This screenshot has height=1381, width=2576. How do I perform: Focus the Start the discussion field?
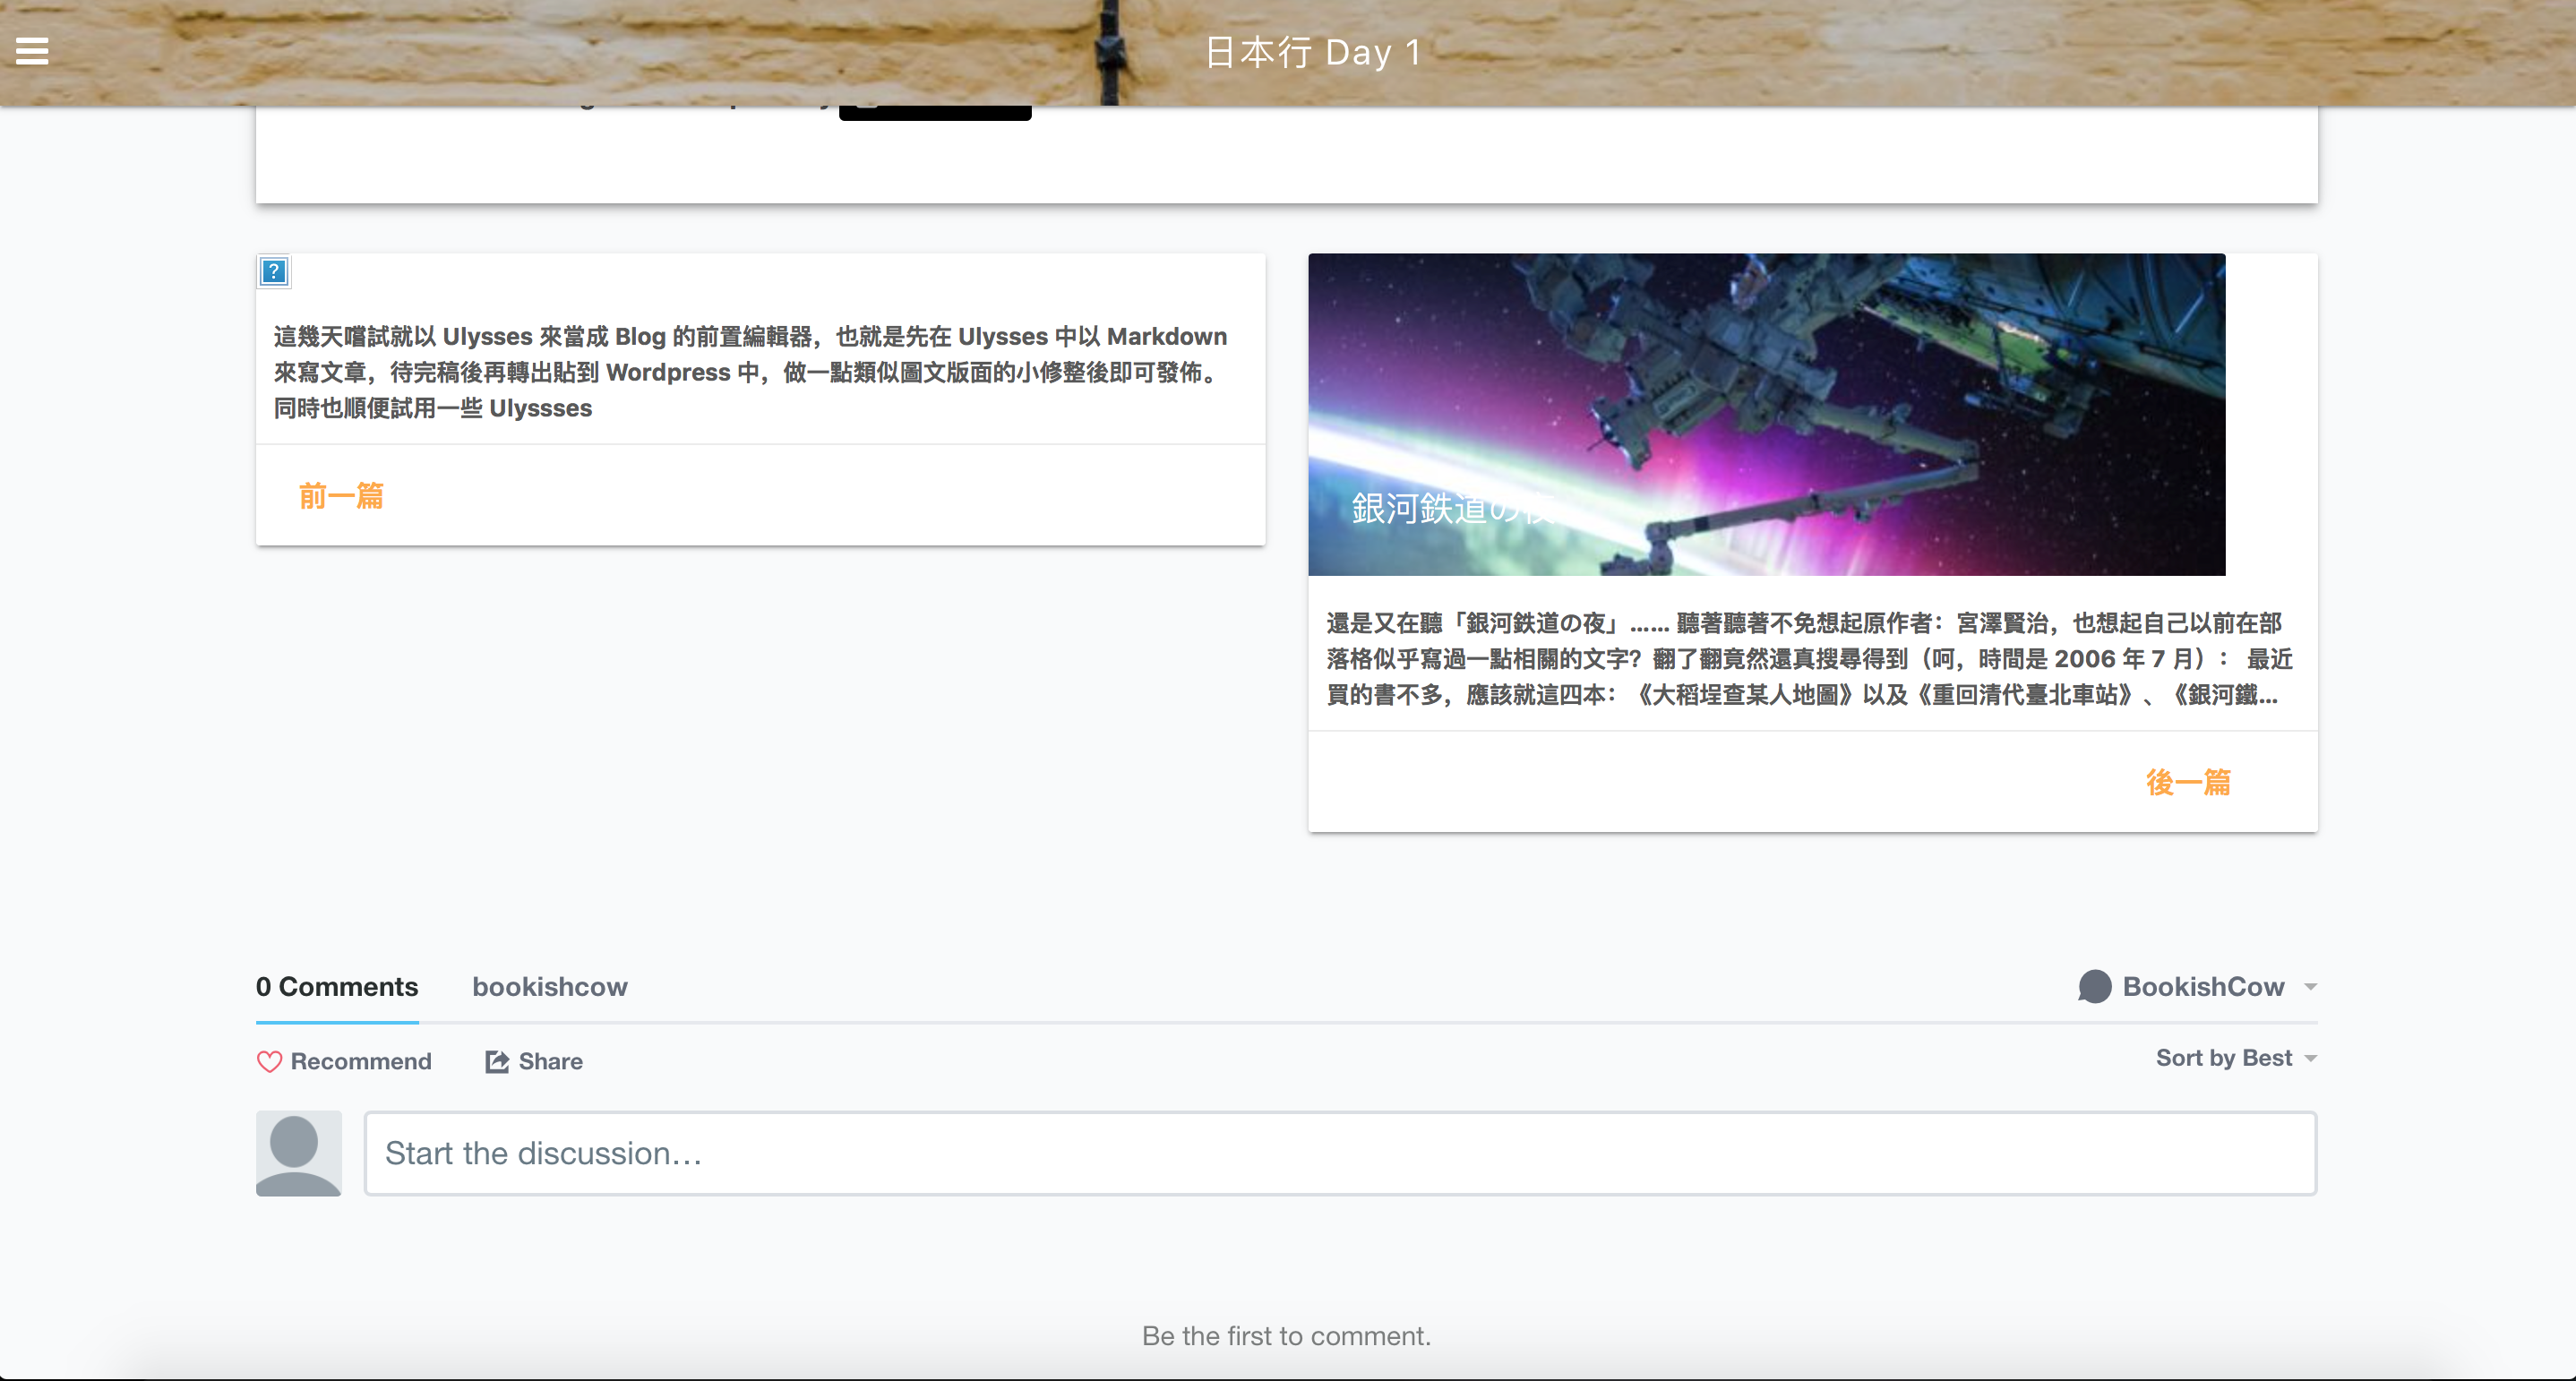[1340, 1153]
